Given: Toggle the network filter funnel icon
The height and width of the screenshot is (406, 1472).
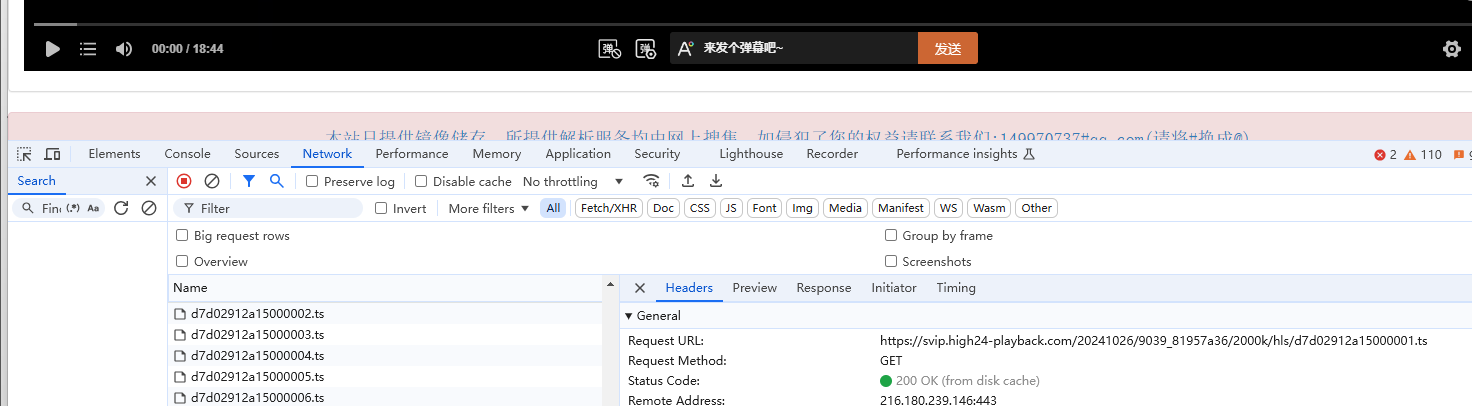Looking at the screenshot, I should click(x=249, y=181).
